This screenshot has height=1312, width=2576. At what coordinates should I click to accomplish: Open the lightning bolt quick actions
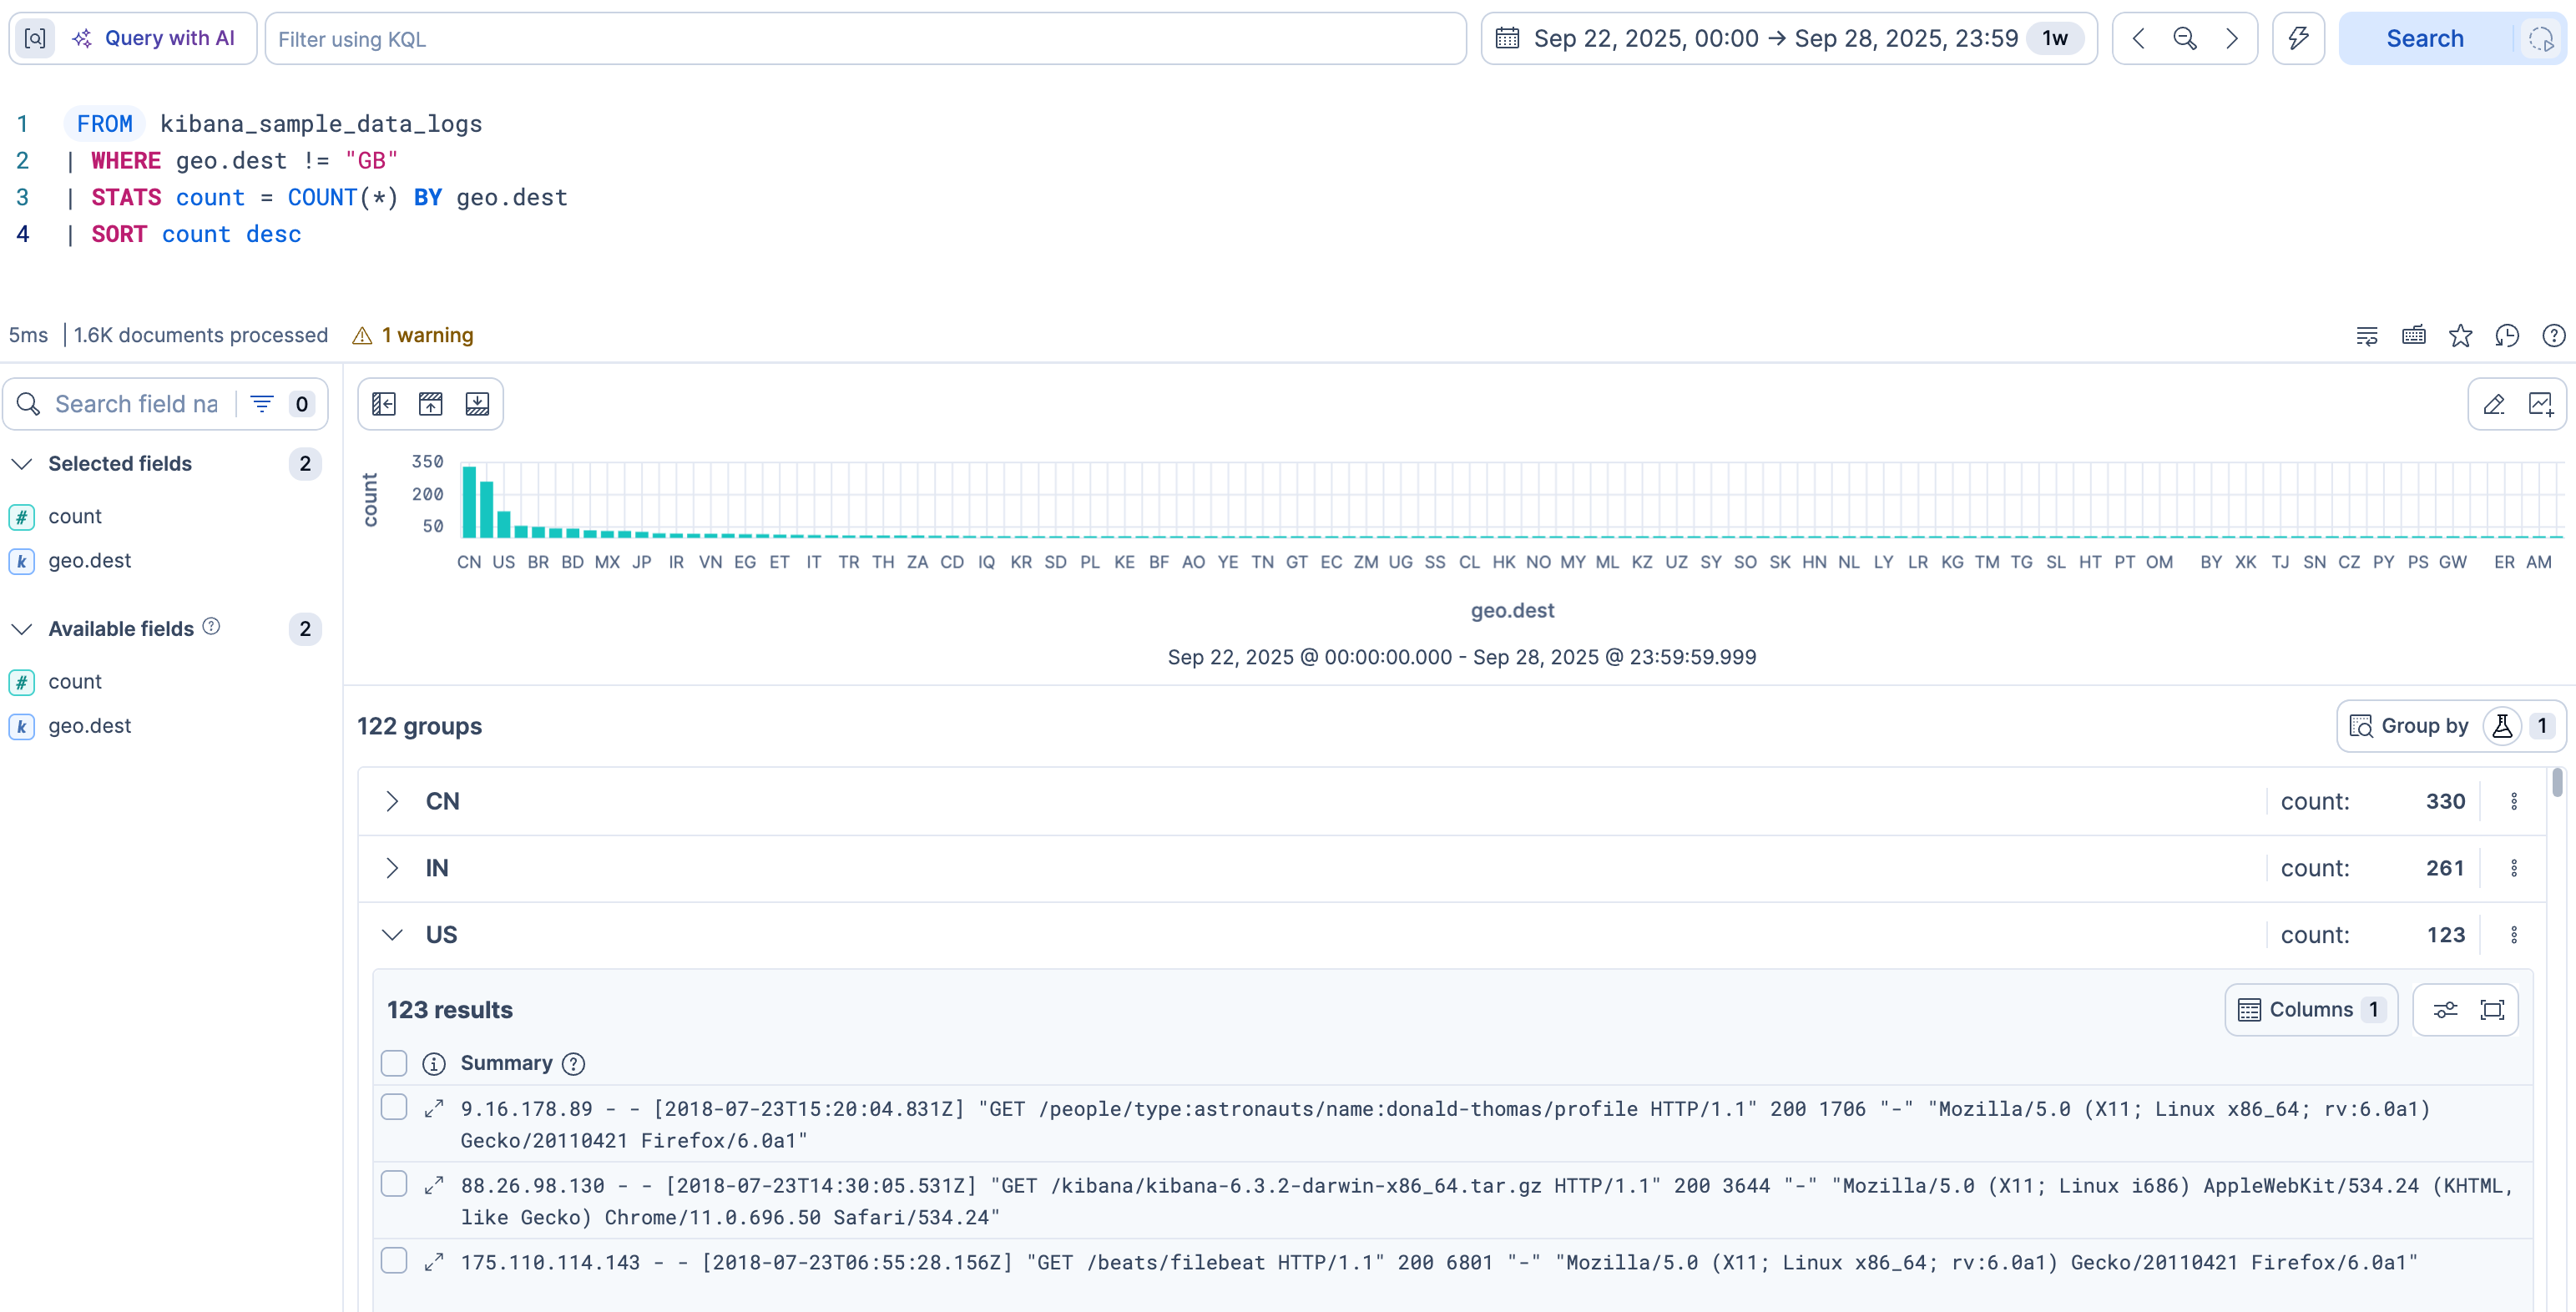pos(2298,39)
